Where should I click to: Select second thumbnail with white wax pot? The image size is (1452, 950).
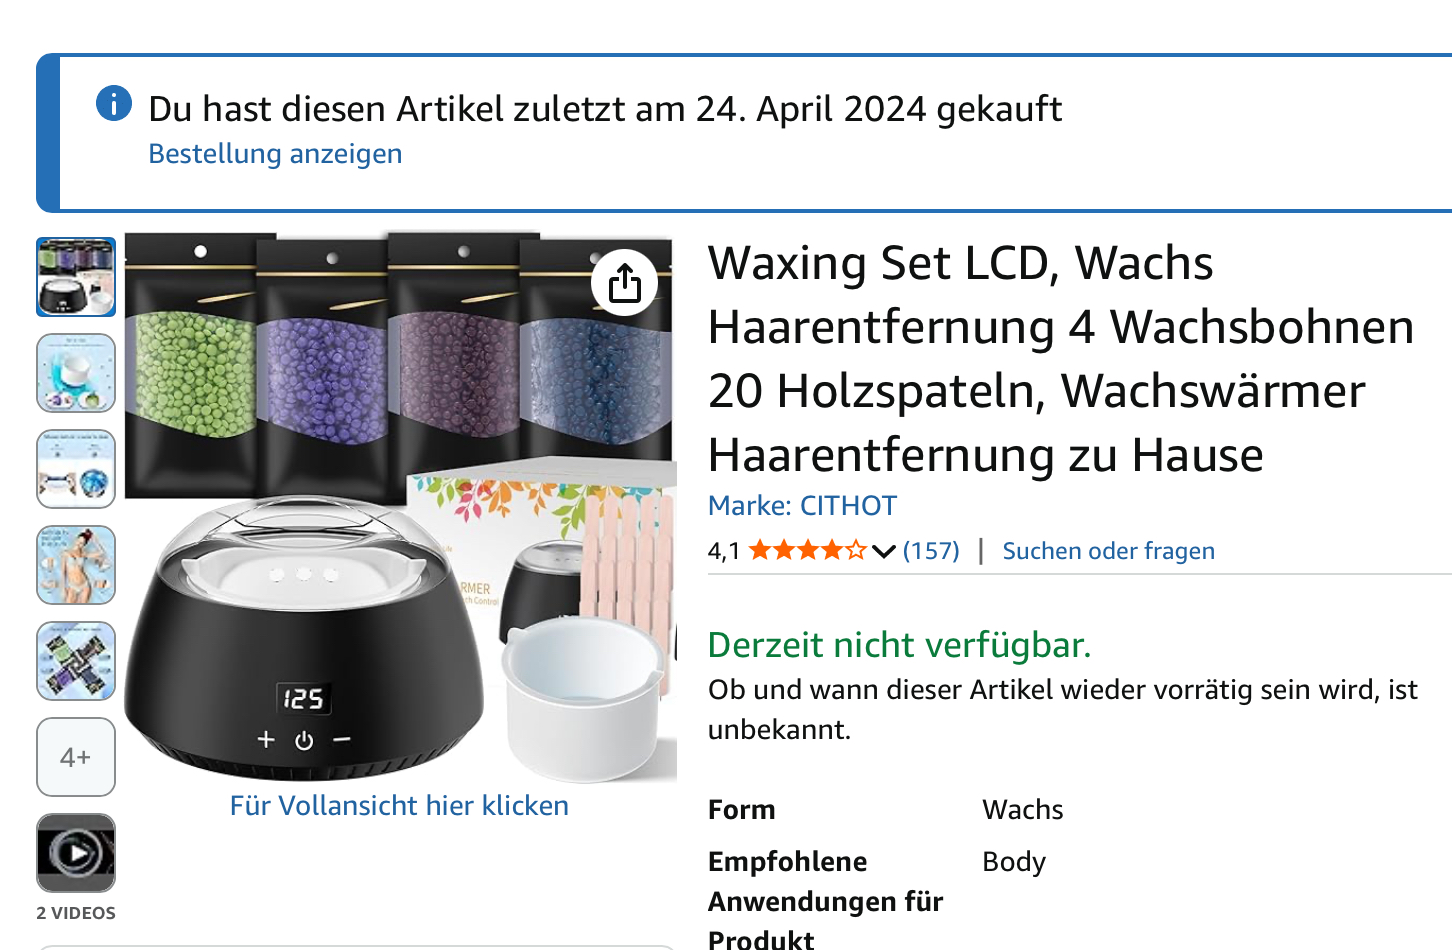point(76,373)
